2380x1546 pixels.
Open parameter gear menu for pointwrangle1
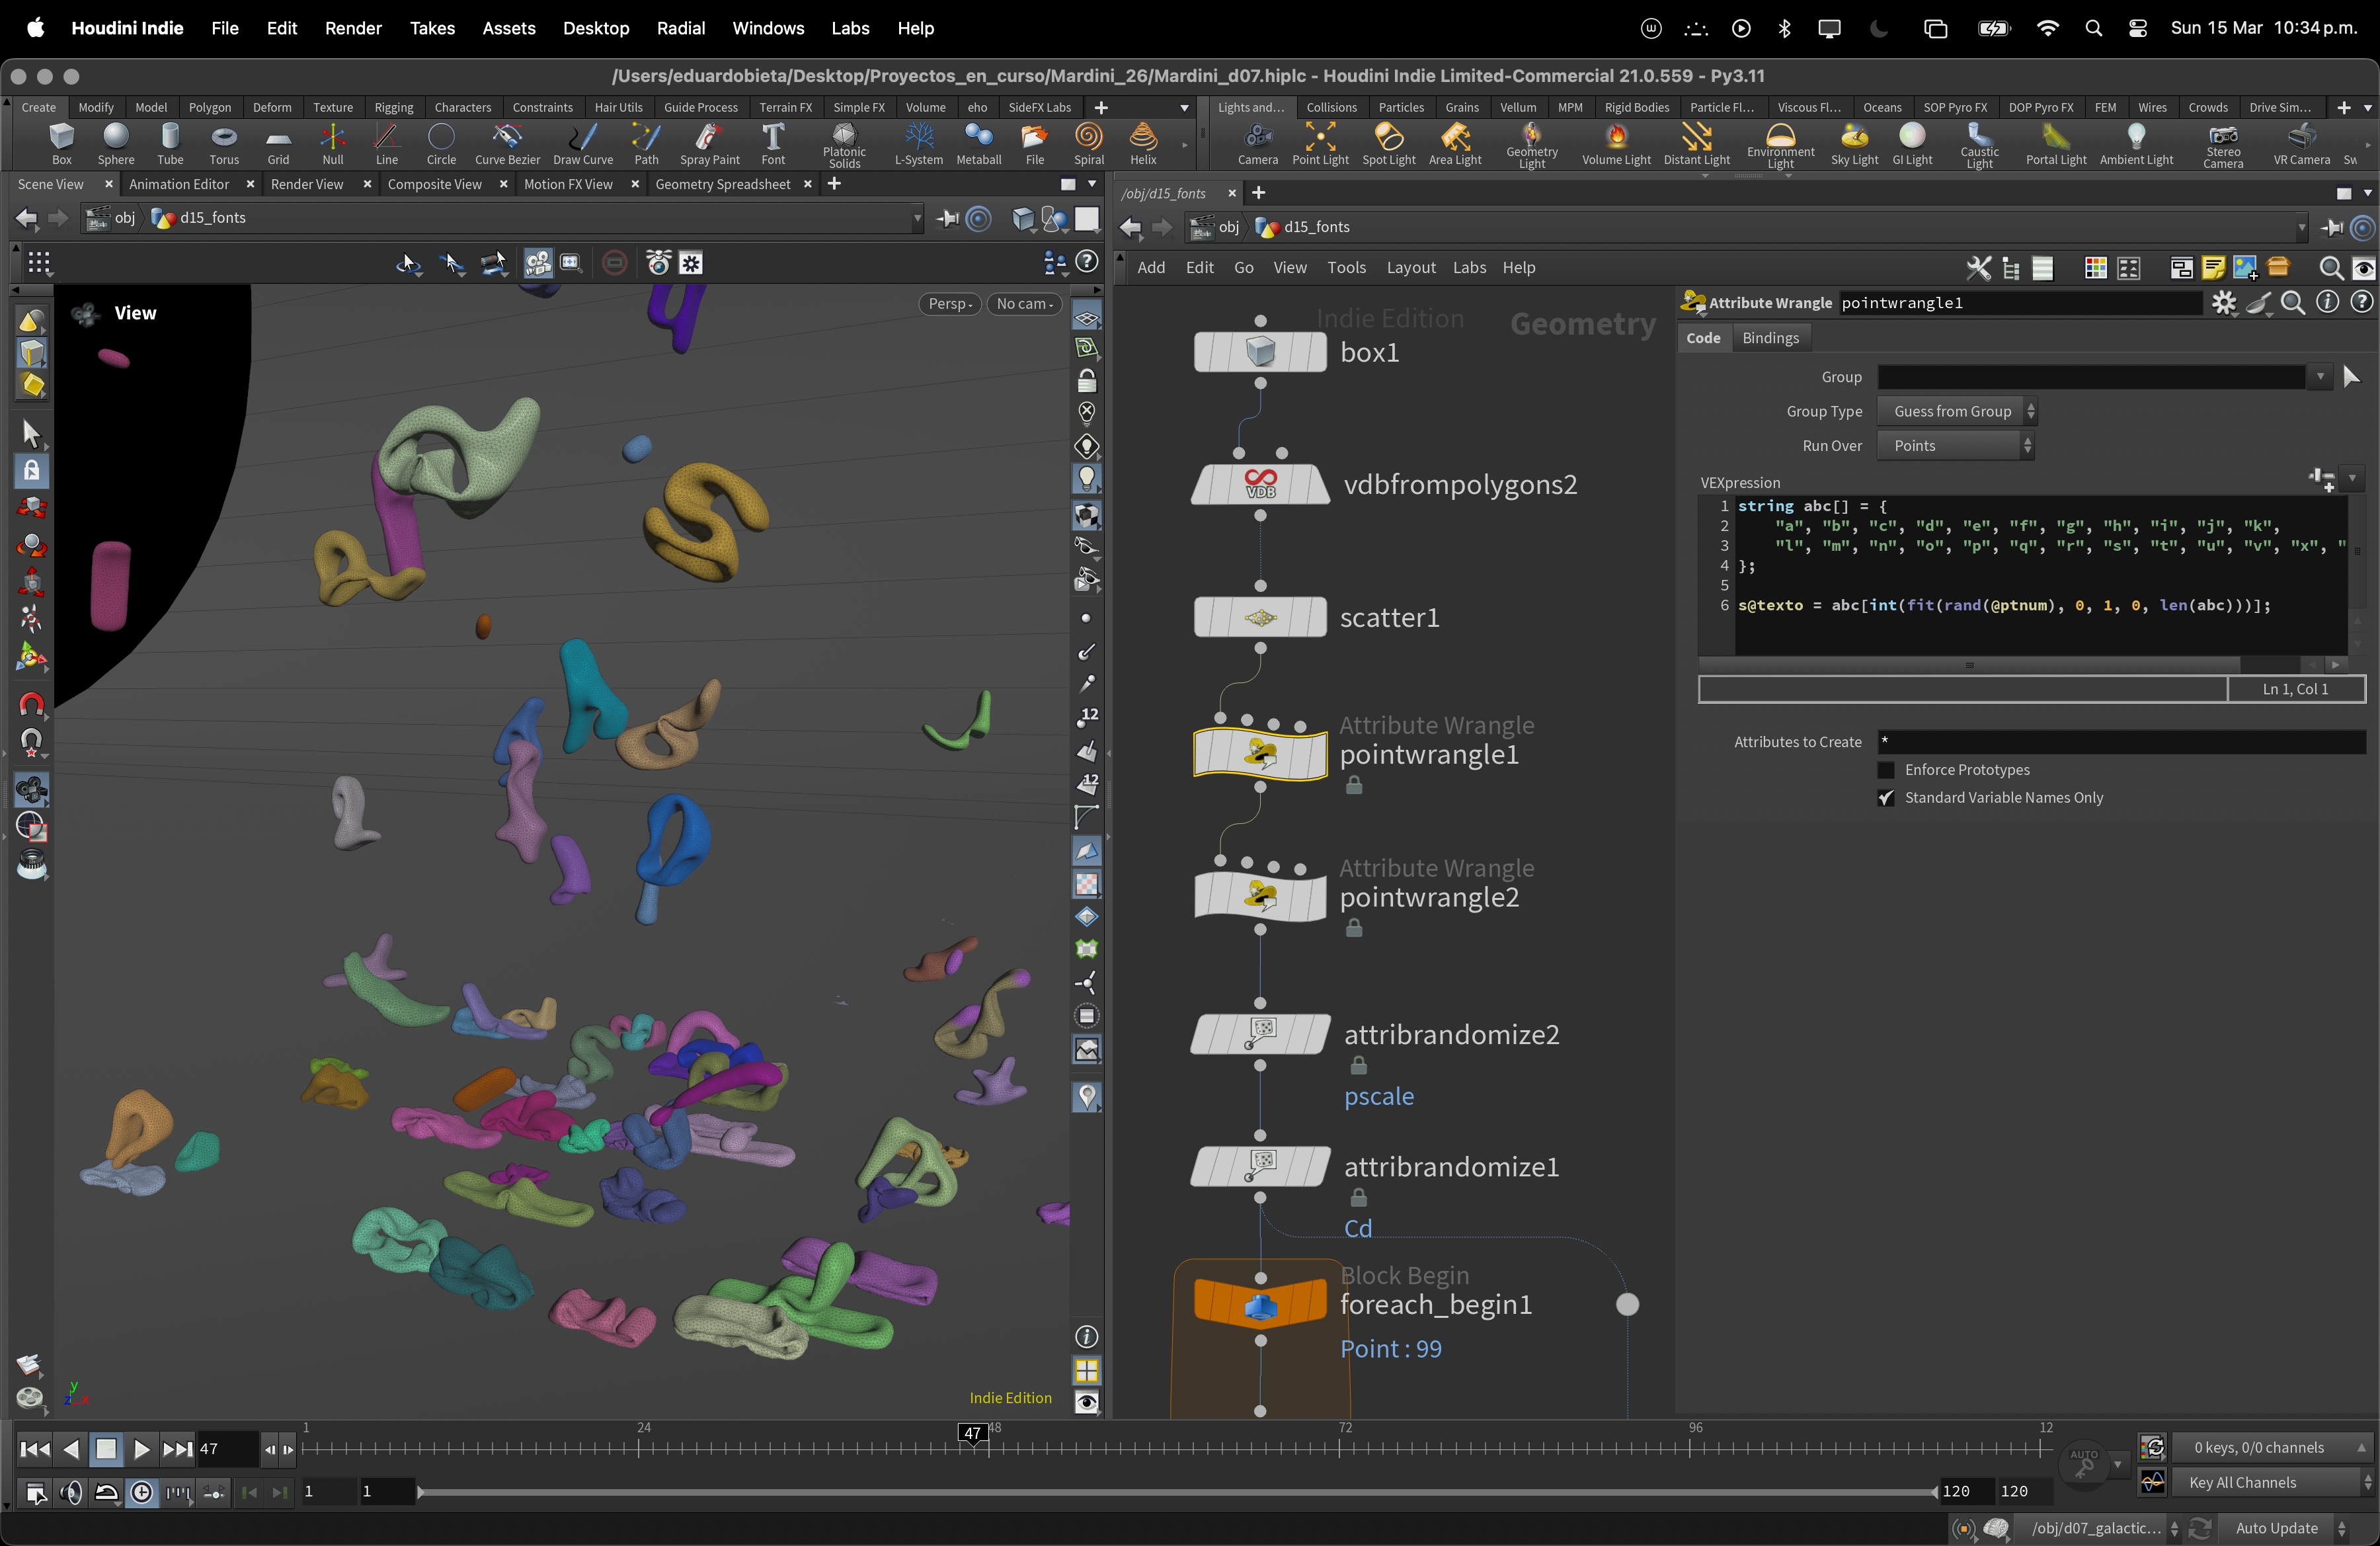click(x=2223, y=303)
